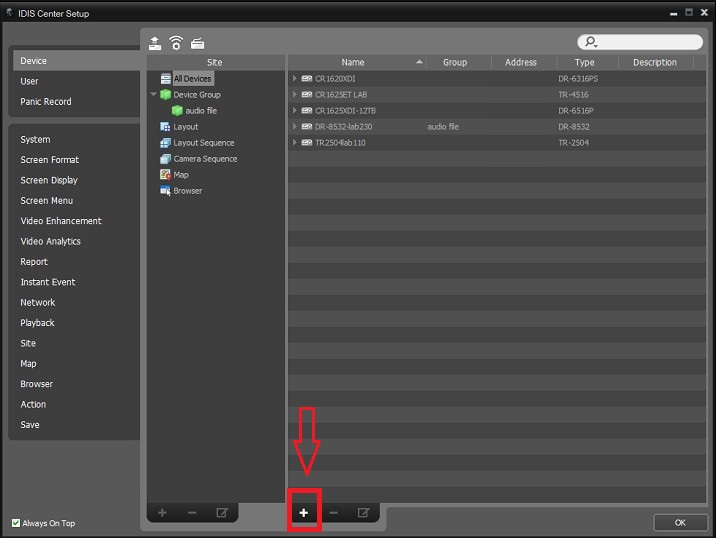The height and width of the screenshot is (538, 716).
Task: Click the TR-2504 type cell
Action: point(574,142)
